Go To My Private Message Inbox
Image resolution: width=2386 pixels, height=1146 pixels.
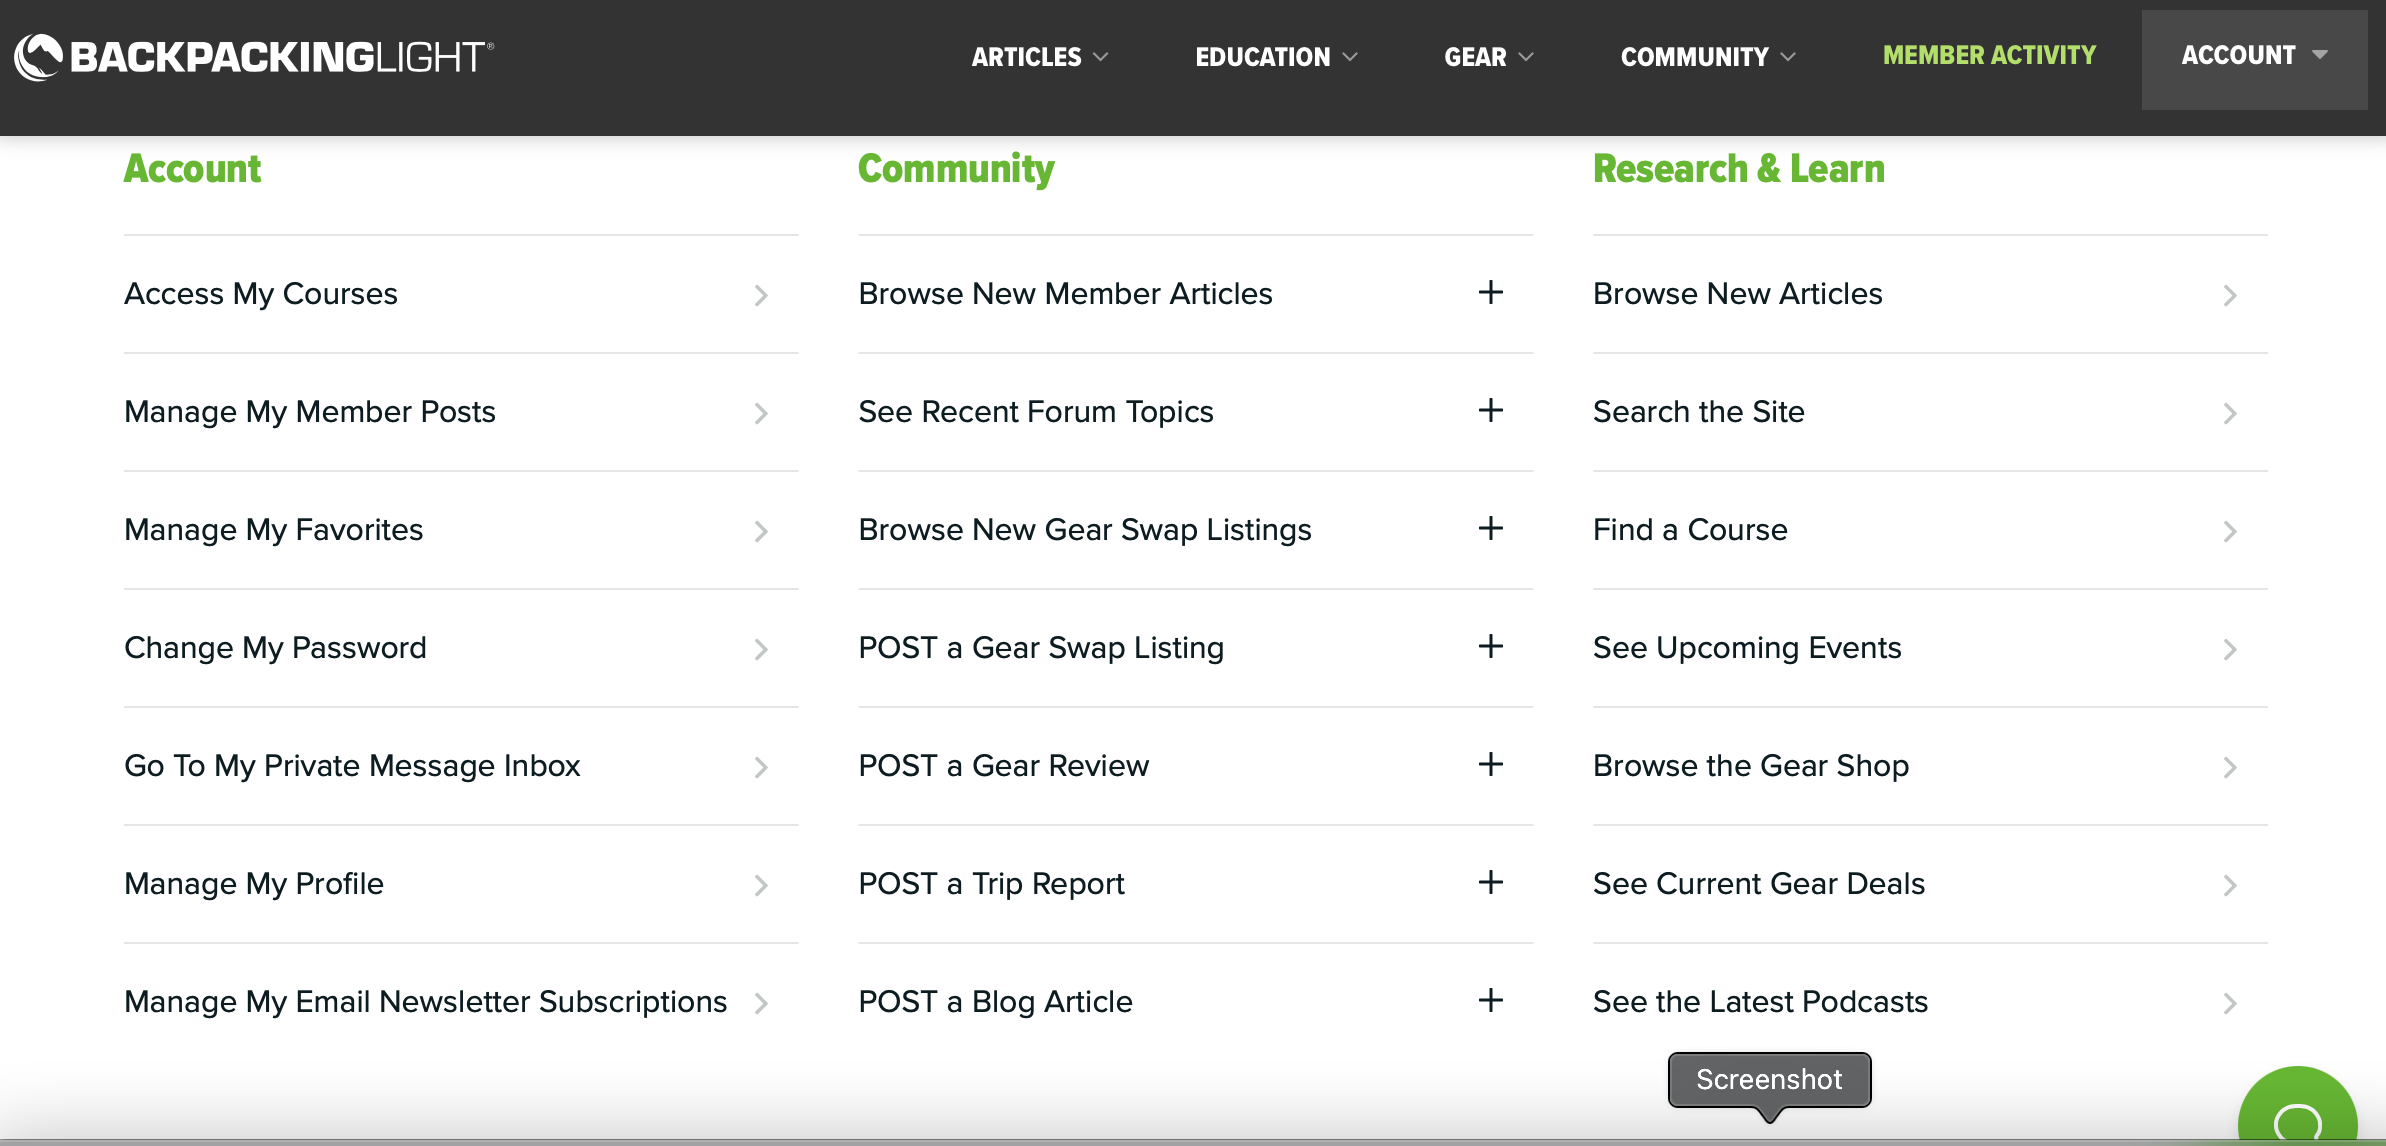click(352, 766)
